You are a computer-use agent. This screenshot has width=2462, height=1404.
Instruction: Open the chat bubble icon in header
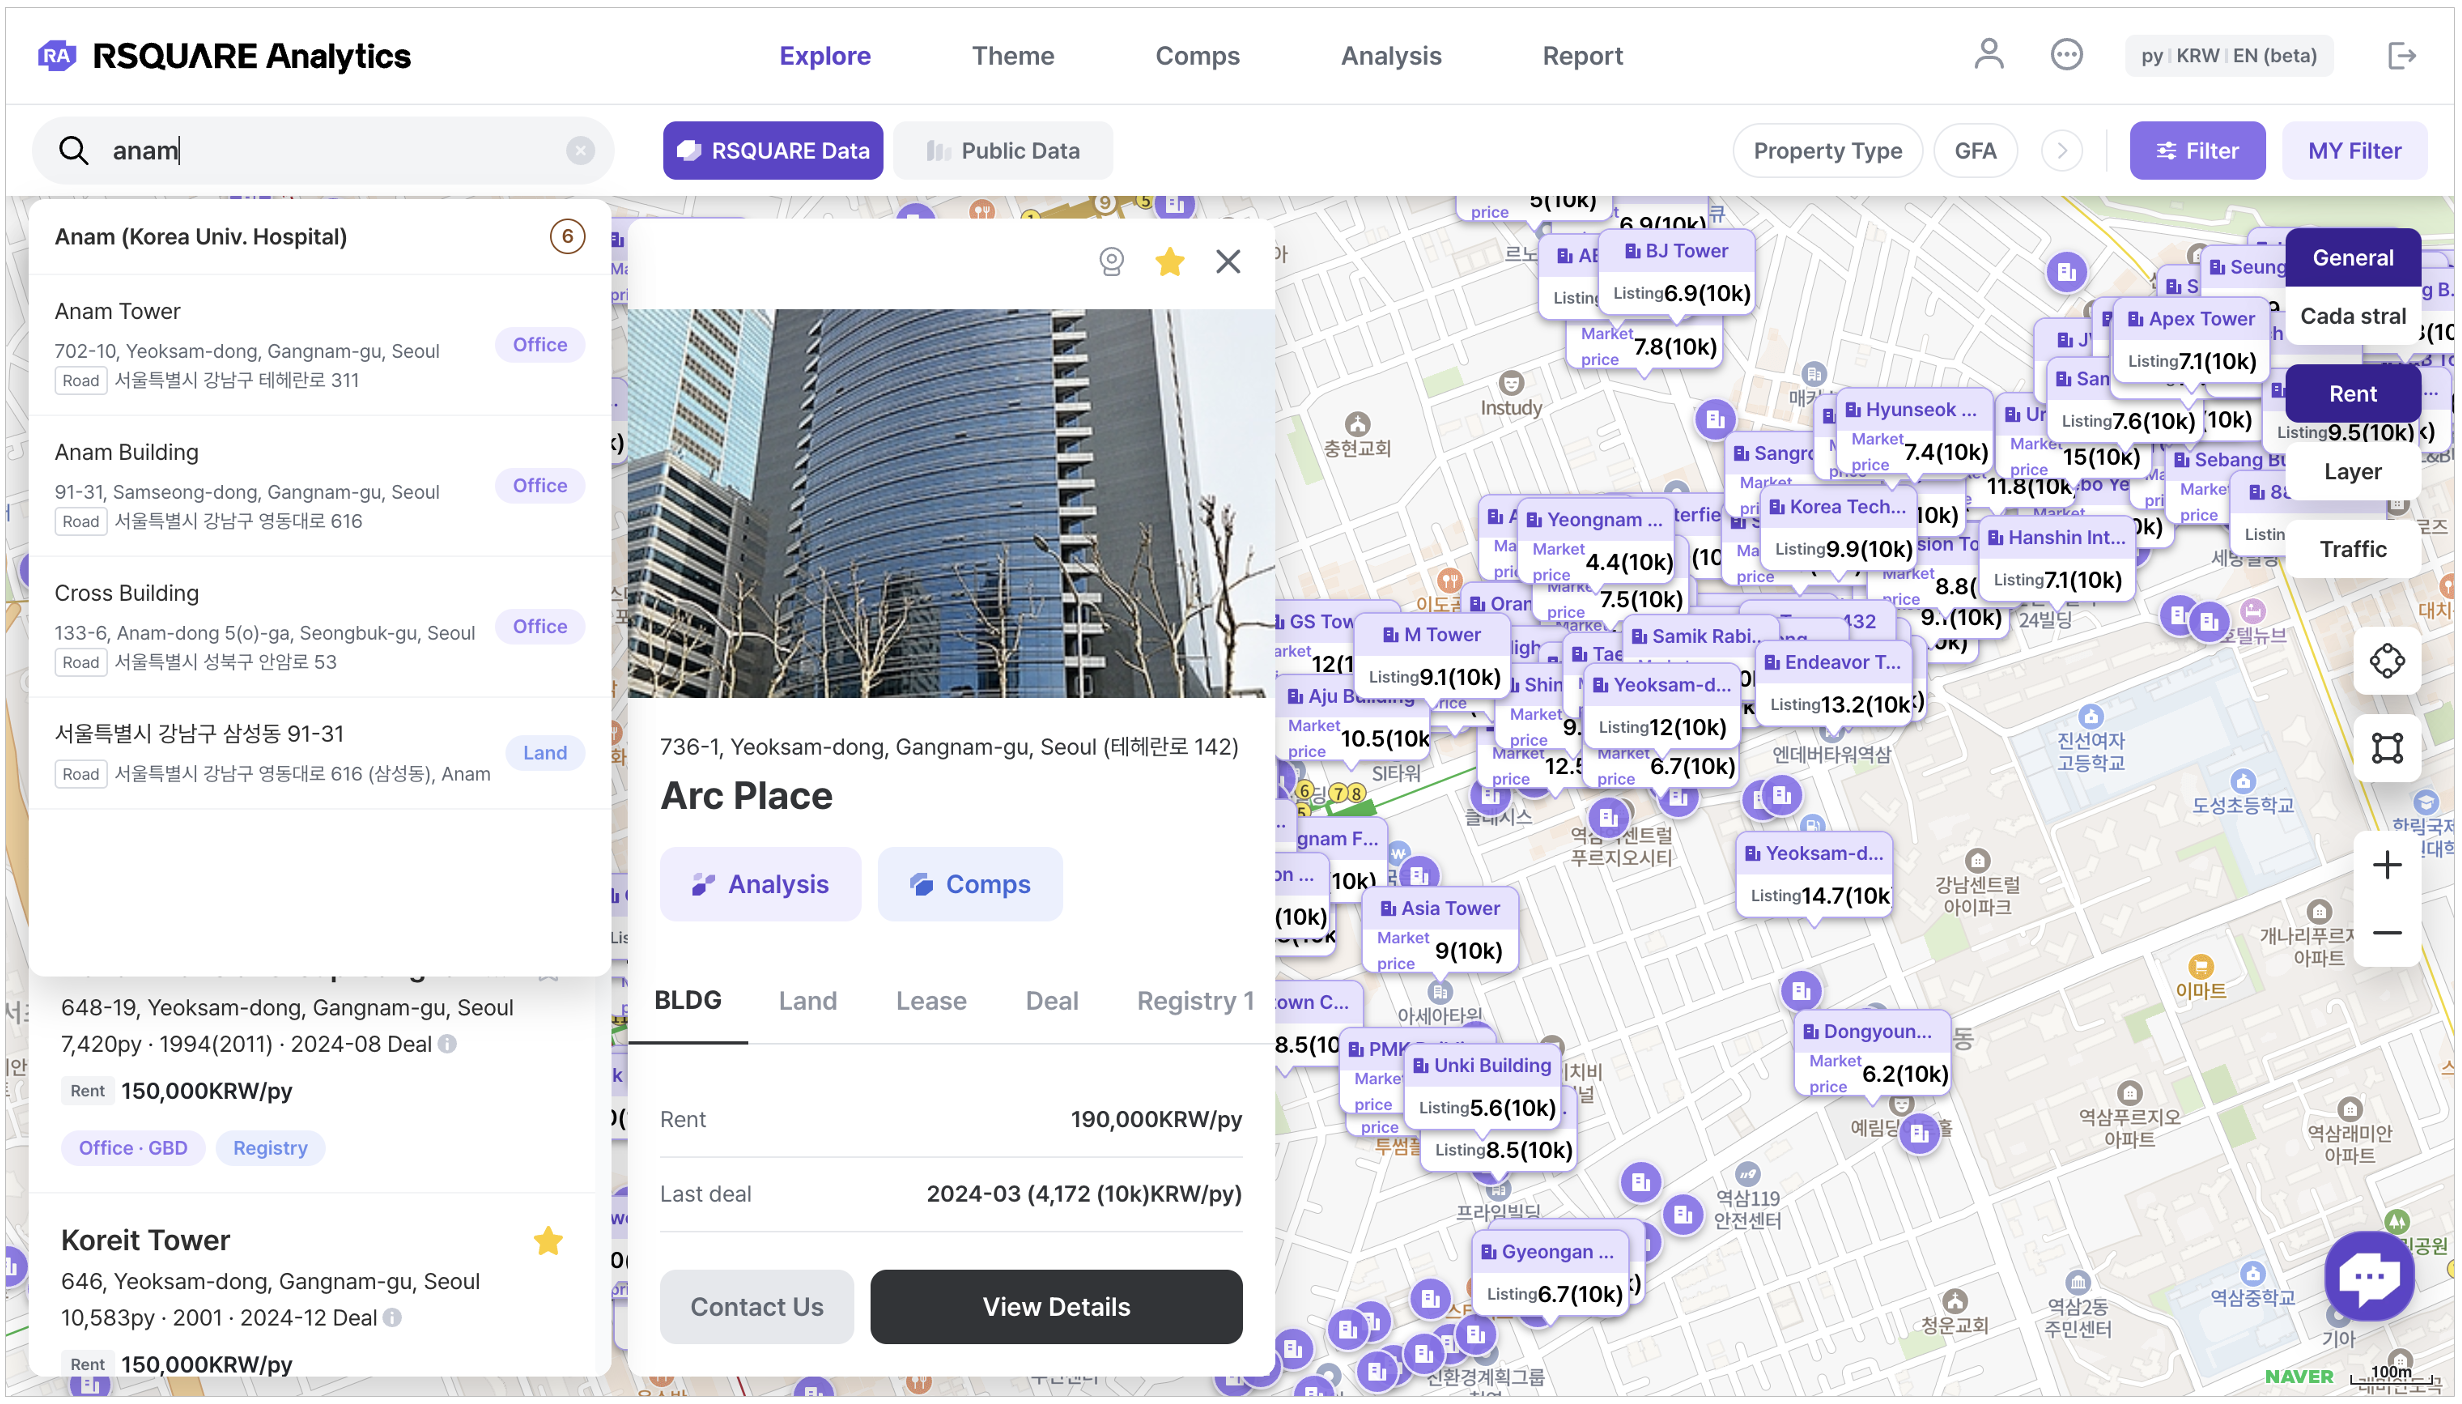click(x=2066, y=55)
